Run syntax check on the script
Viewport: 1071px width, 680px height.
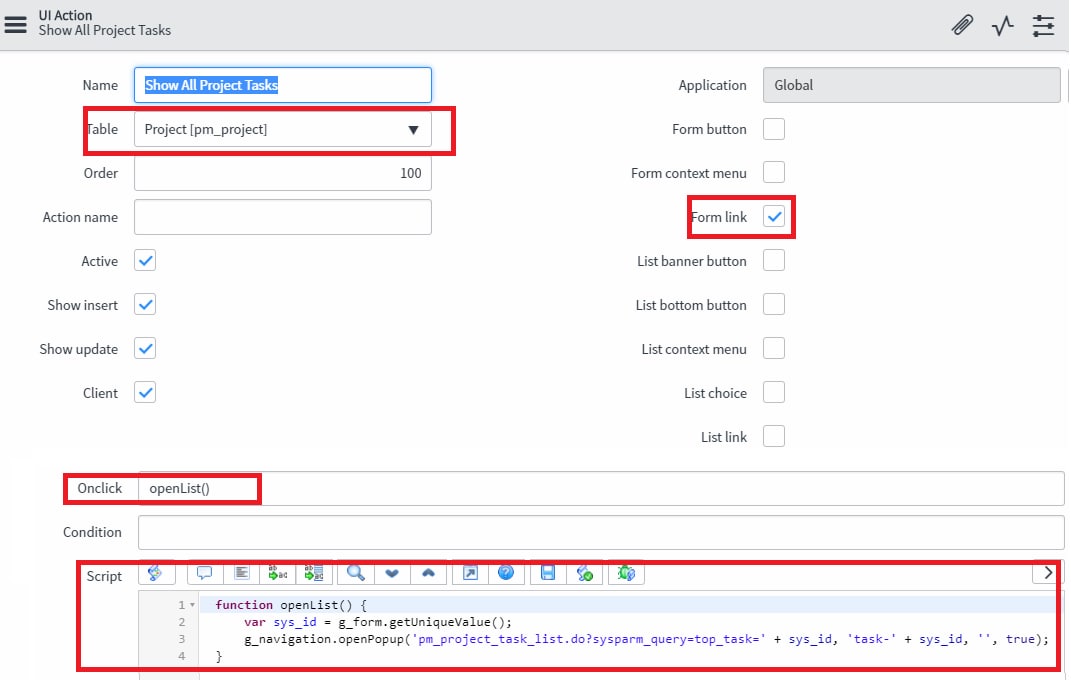[x=585, y=572]
